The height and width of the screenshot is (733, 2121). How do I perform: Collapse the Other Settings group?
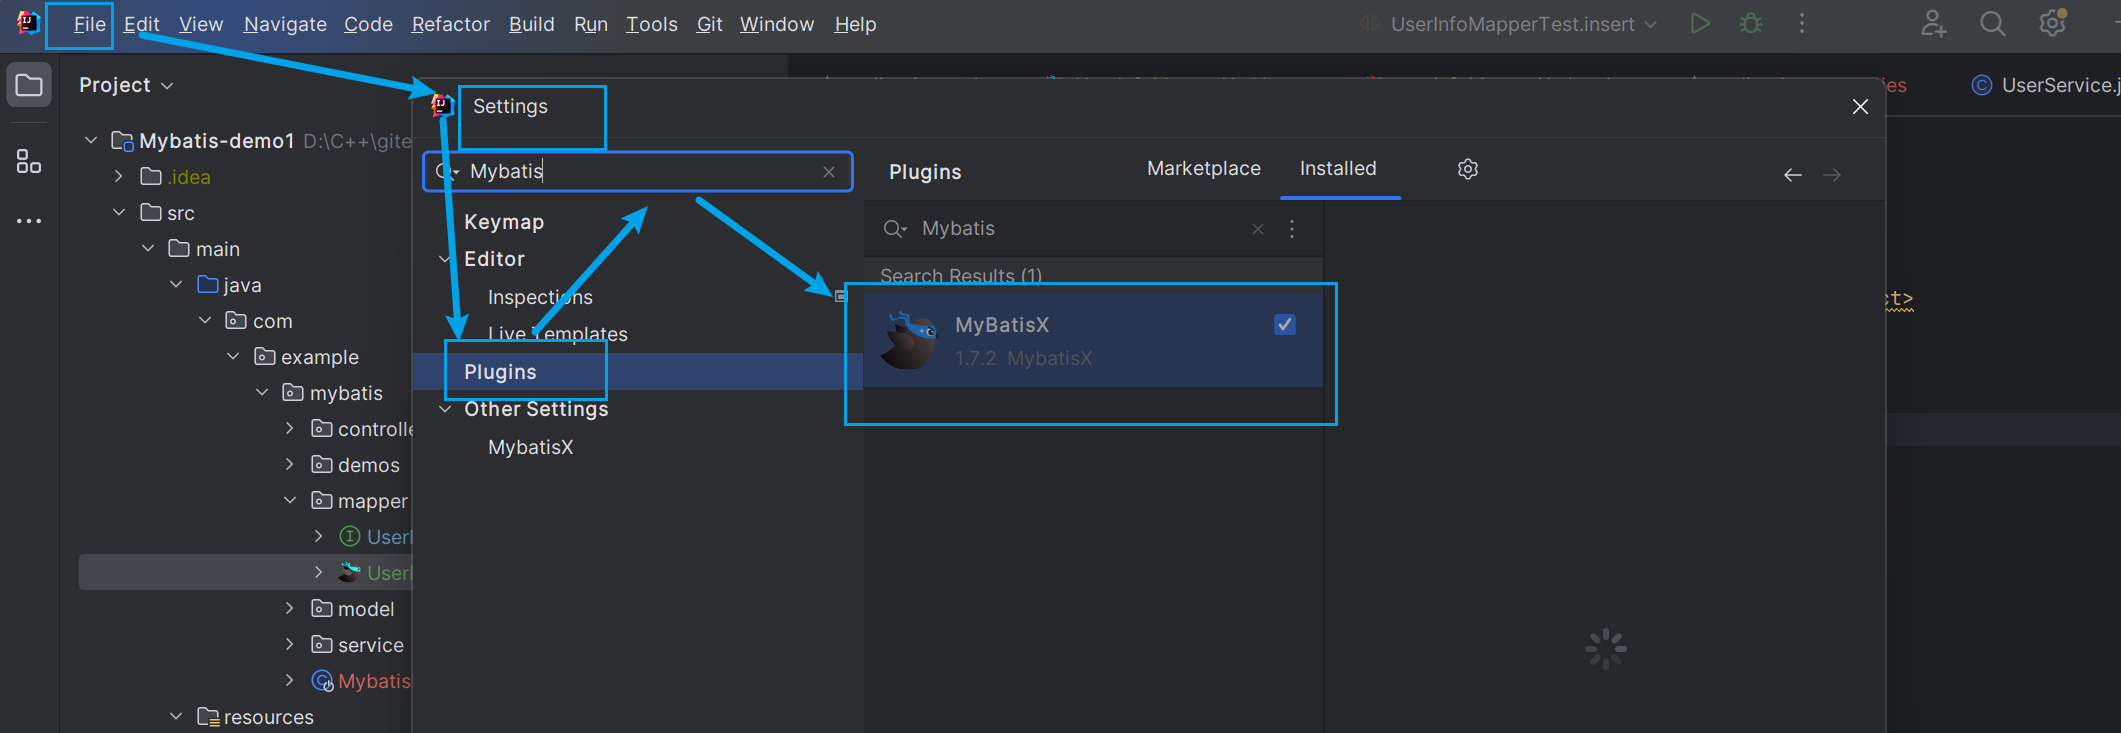[x=445, y=409]
